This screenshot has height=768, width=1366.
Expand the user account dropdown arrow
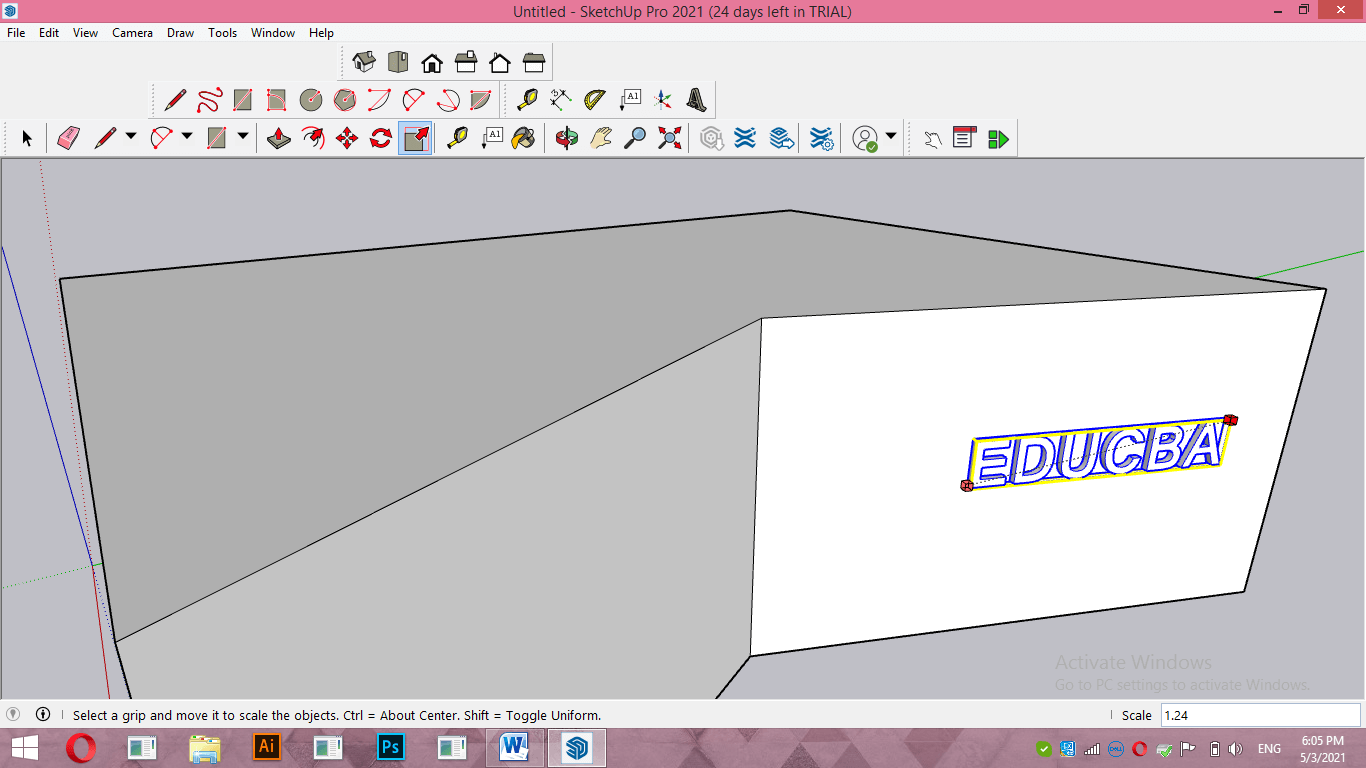pyautogui.click(x=891, y=137)
